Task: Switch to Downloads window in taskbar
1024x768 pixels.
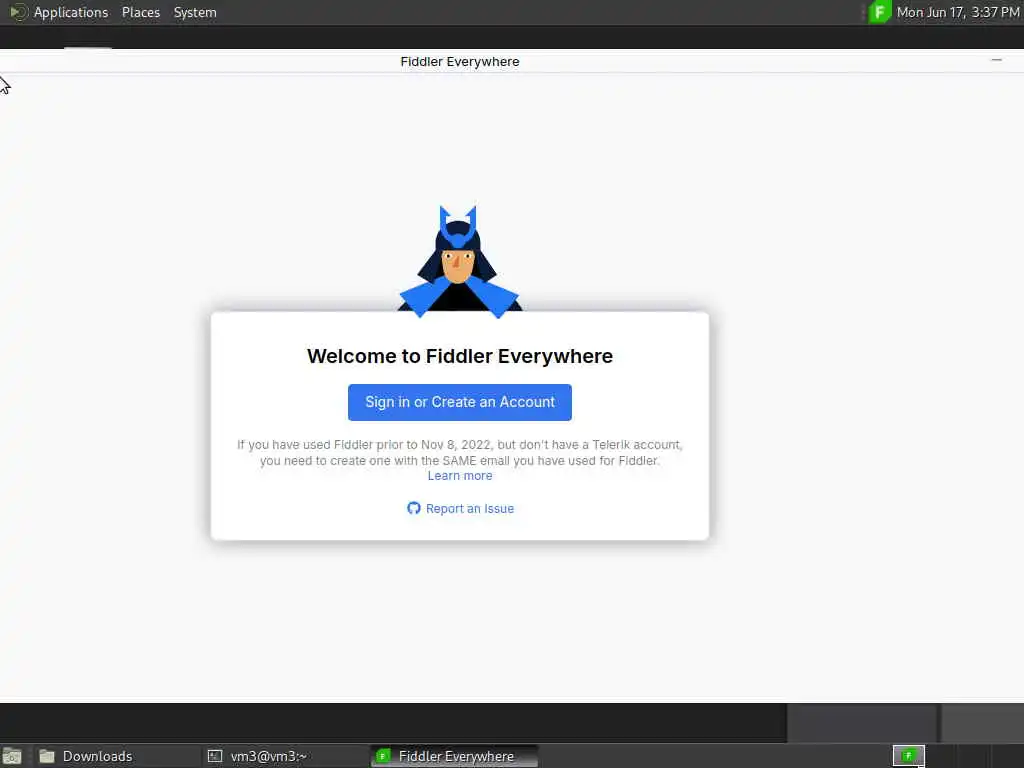Action: point(116,756)
